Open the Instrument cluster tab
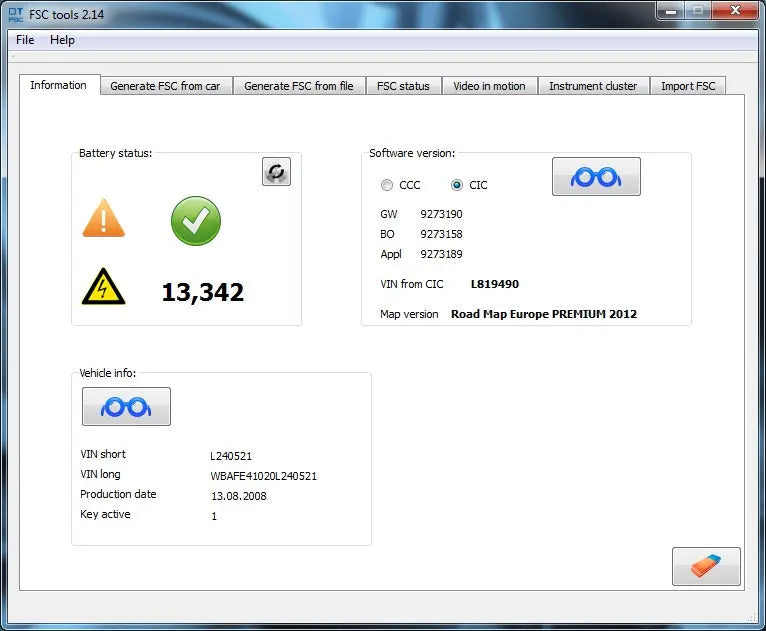 tap(593, 86)
